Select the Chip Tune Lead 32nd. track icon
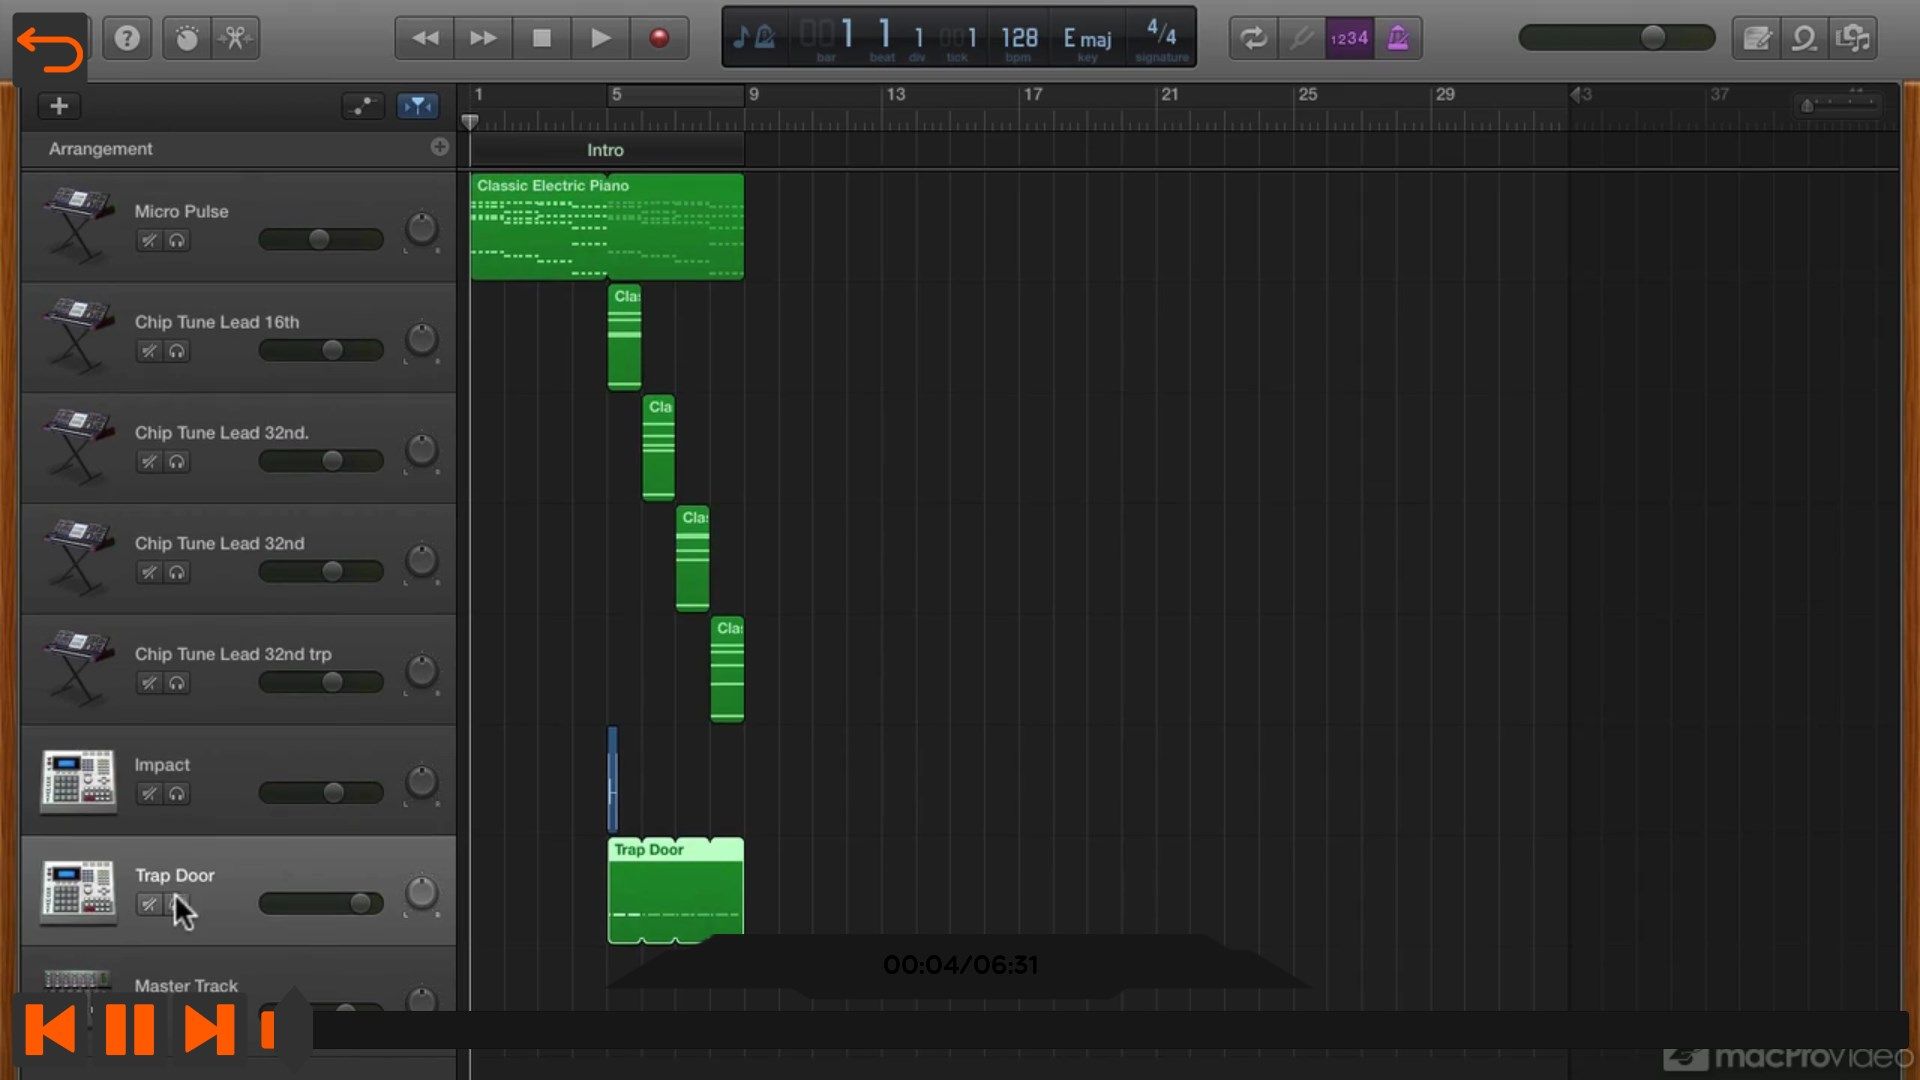Image resolution: width=1920 pixels, height=1080 pixels. (78, 447)
